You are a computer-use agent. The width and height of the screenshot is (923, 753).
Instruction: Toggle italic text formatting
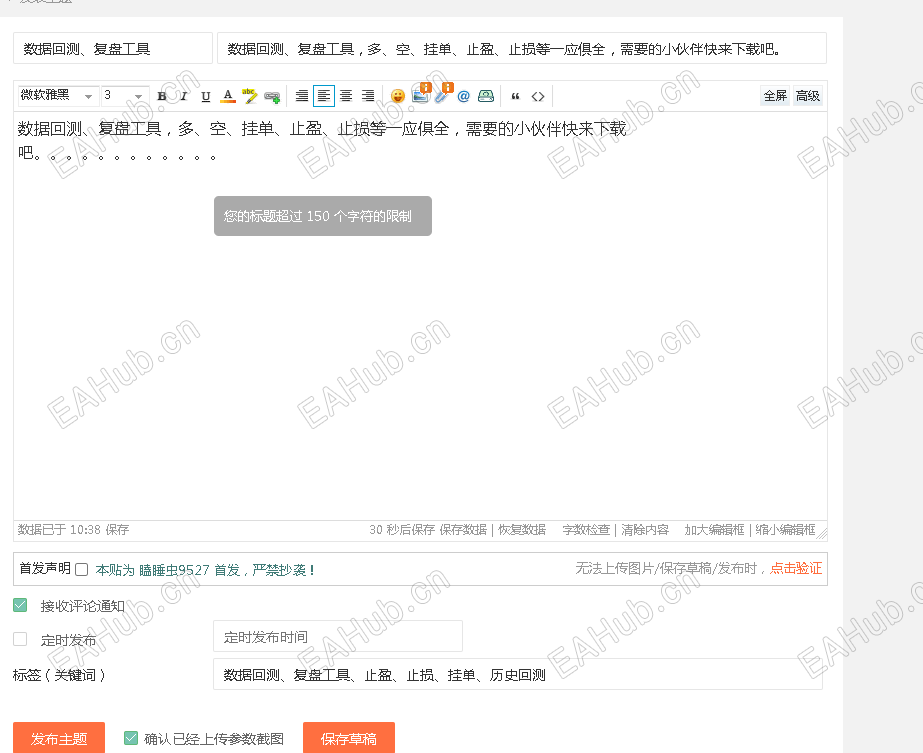(x=184, y=96)
